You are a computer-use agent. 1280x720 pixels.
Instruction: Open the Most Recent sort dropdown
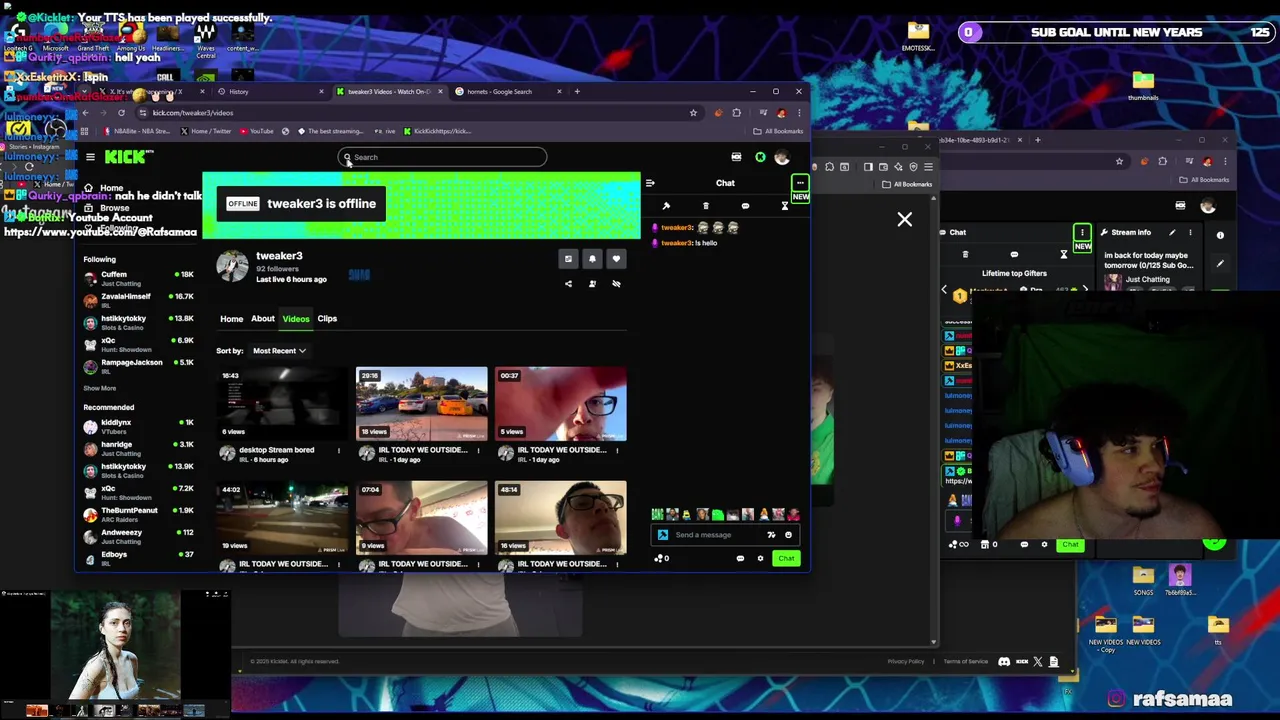(x=279, y=351)
